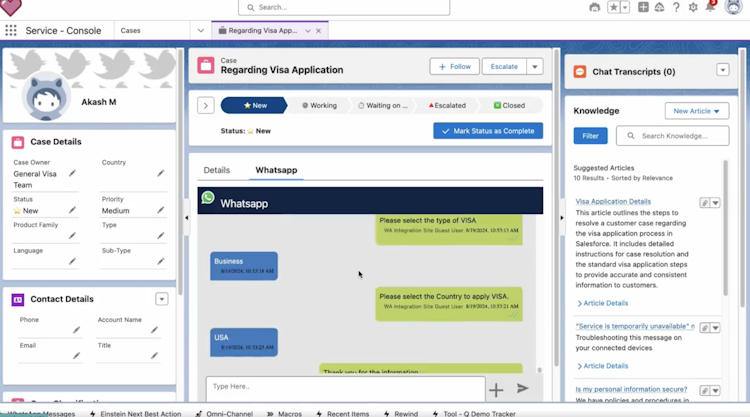The height and width of the screenshot is (417, 750).
Task: Open the Omni-Channel utility
Action: click(224, 414)
